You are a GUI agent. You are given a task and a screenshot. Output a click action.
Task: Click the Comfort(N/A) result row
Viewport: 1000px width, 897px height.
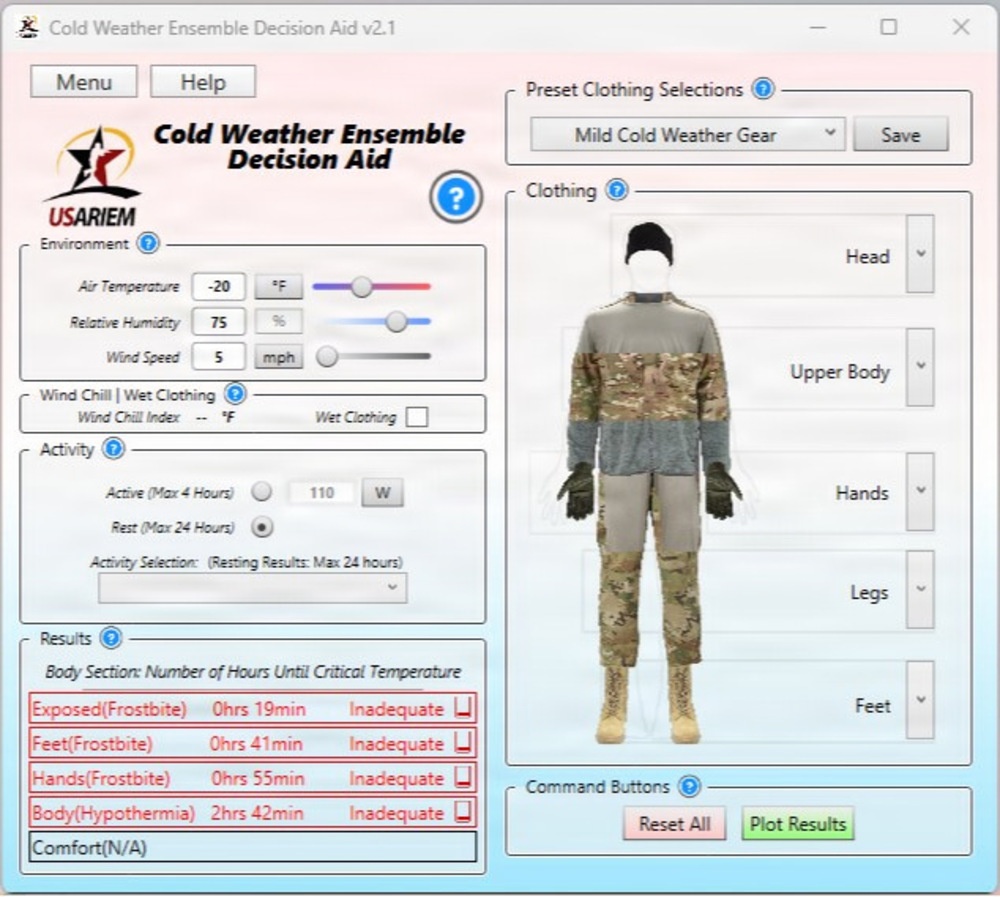click(253, 847)
